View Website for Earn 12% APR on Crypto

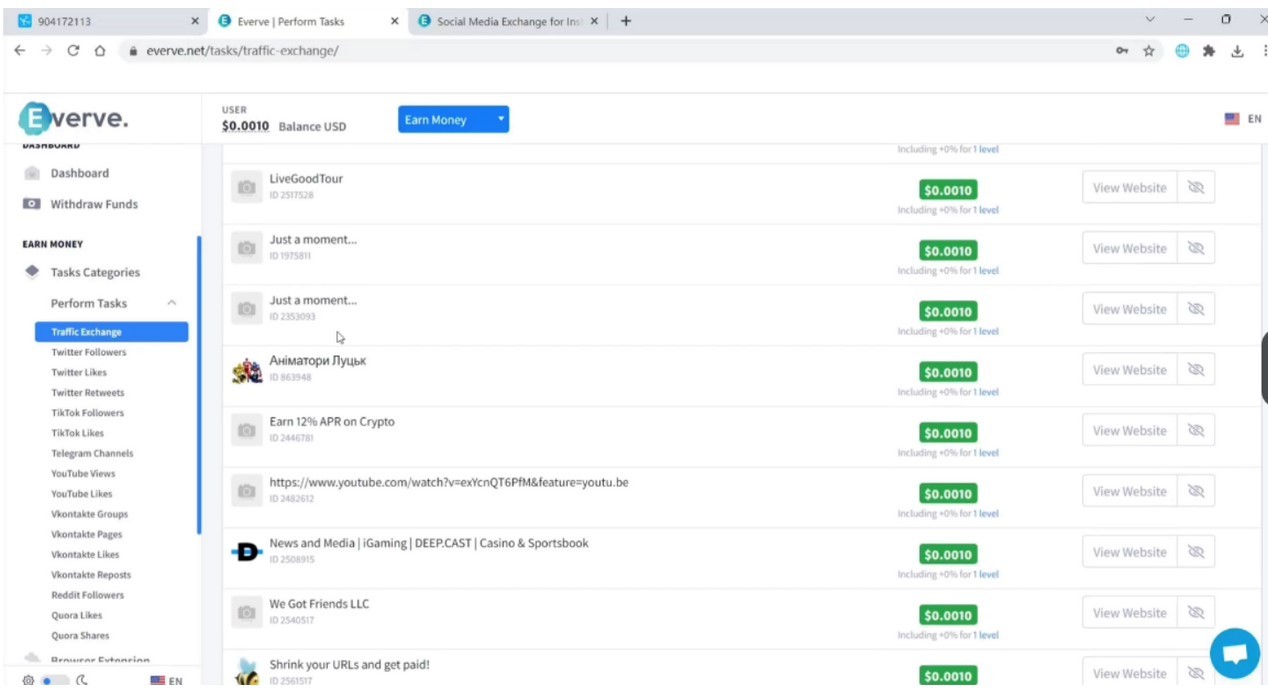(1129, 431)
